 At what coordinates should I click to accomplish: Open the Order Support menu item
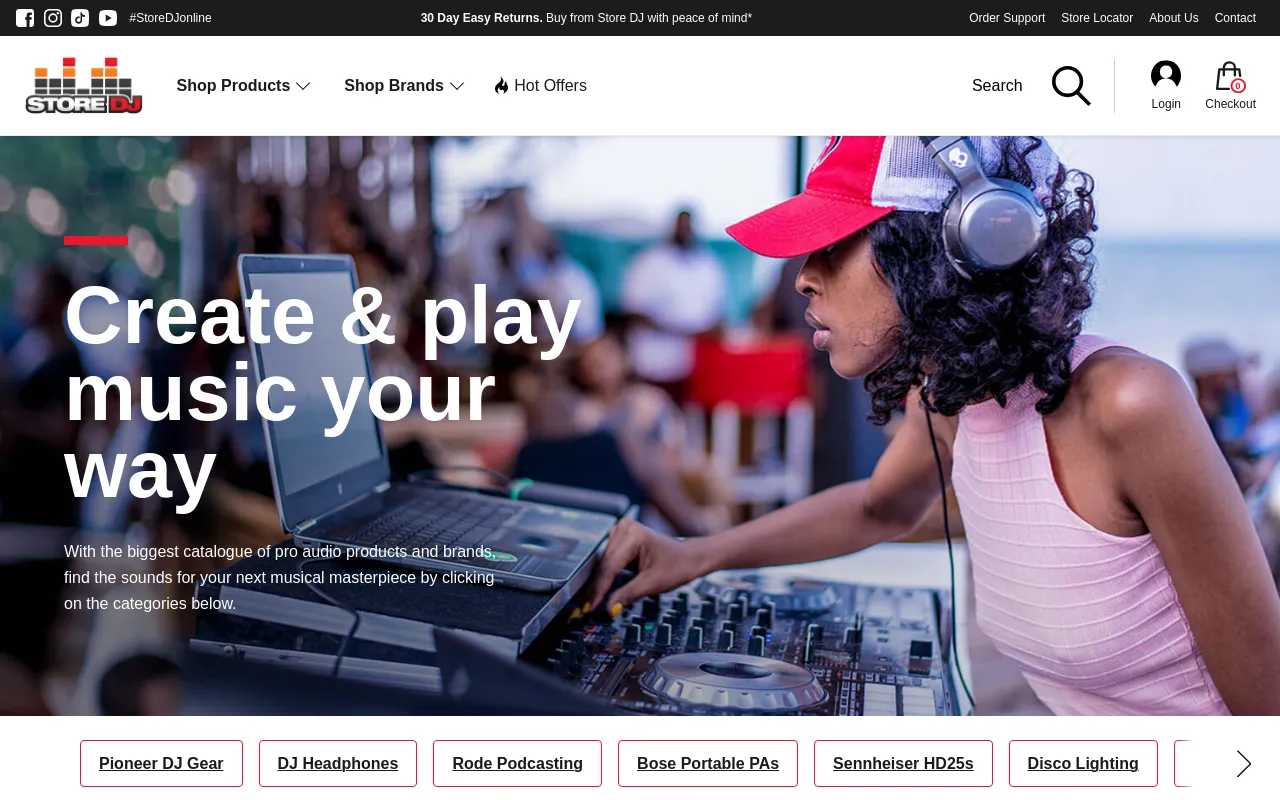coord(1007,18)
